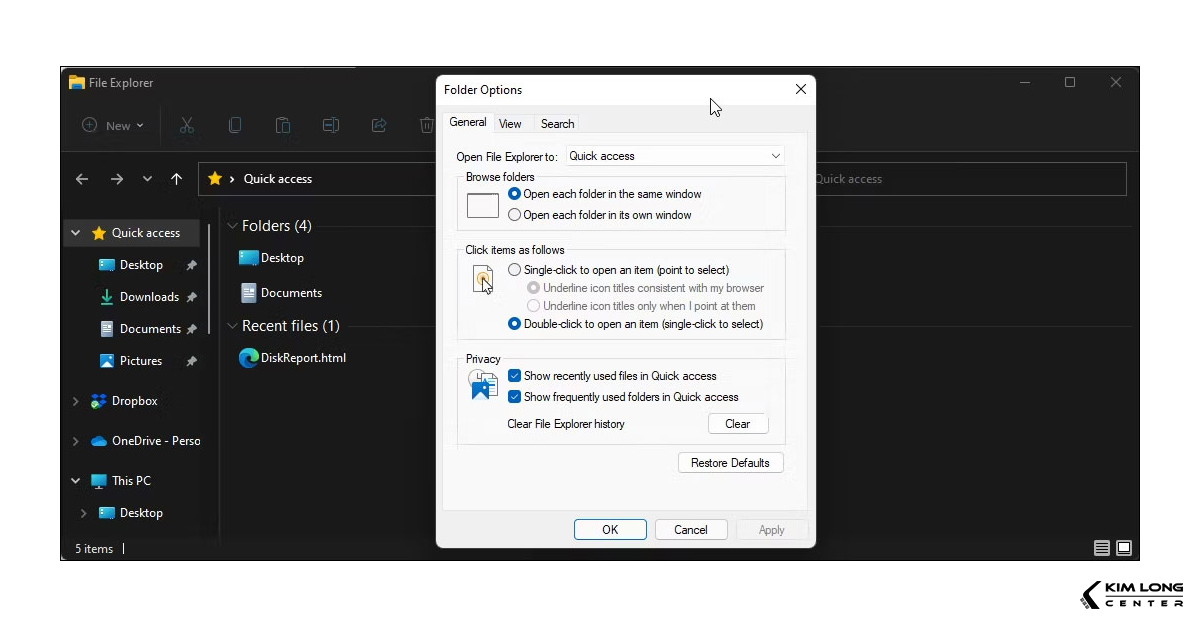
Task: Select single-click to open an item
Action: 515,269
